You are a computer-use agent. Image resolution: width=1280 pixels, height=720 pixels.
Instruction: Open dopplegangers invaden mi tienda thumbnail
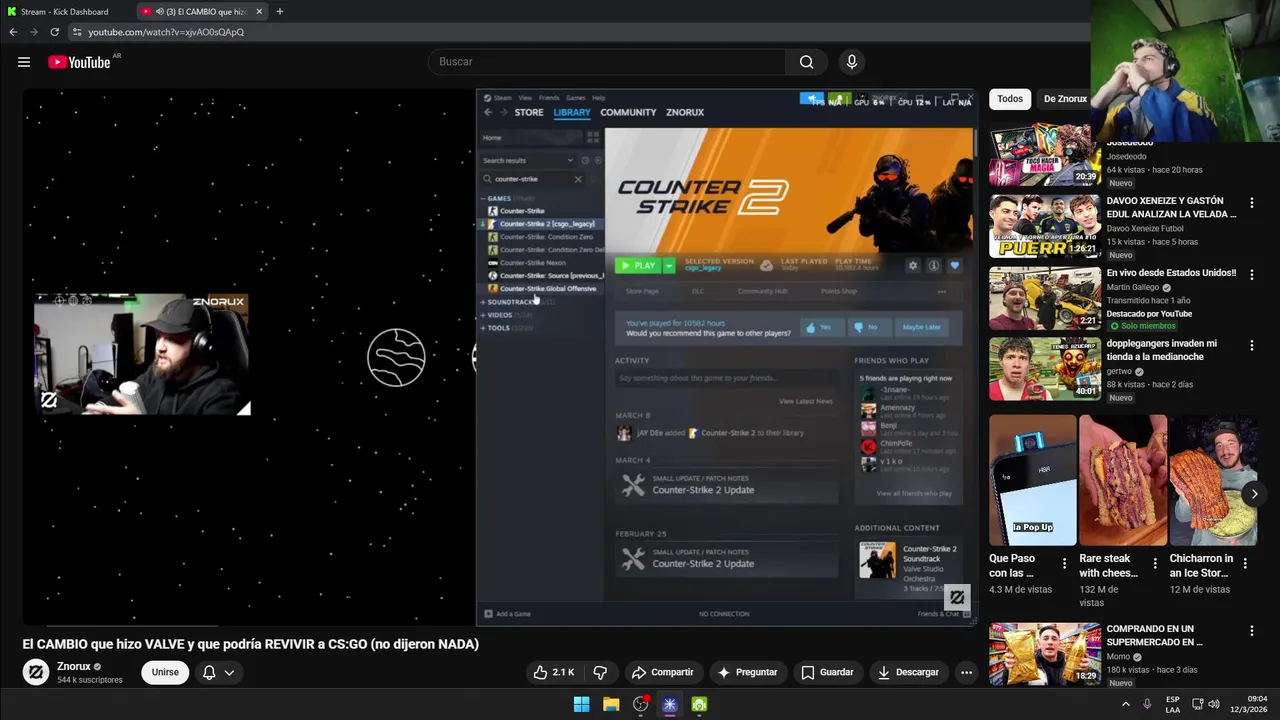[1045, 369]
